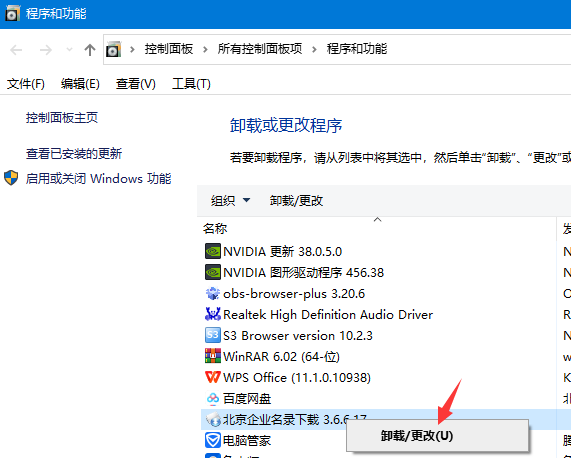Select Realtek High Definition Audio Driver entry
Screen dimensions: 571x458
click(328, 315)
